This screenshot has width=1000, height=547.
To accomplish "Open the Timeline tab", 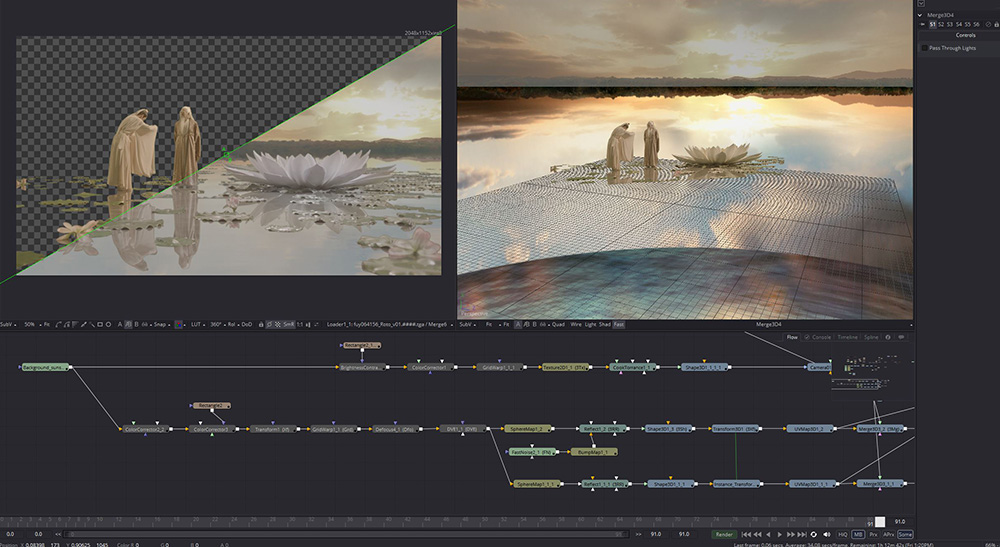I will [847, 337].
